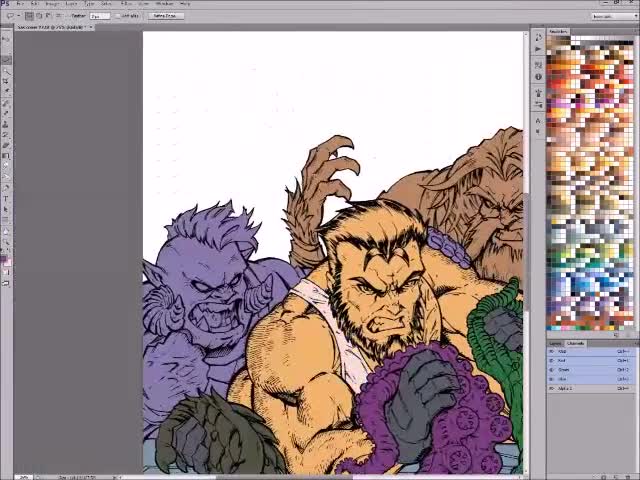
Task: Open the Help menu
Action: (184, 3)
